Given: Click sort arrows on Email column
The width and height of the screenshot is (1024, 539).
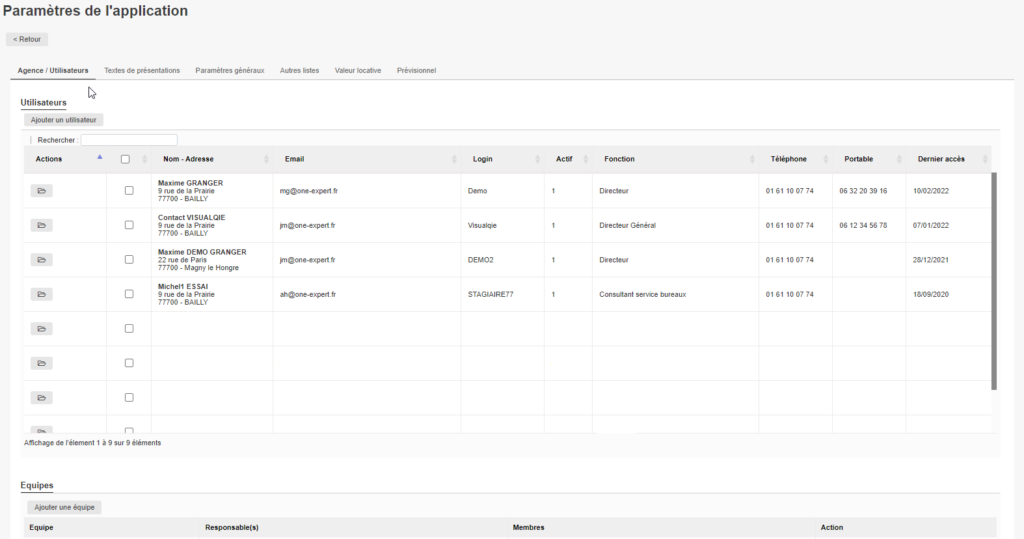Looking at the screenshot, I should coord(453,159).
